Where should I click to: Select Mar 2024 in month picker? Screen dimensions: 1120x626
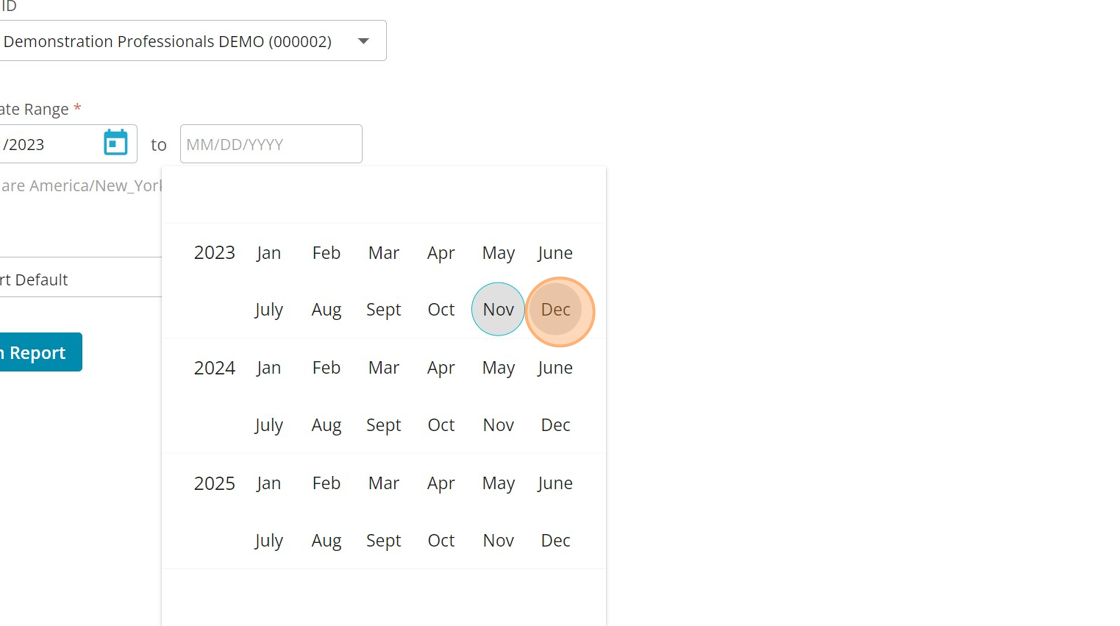(383, 368)
